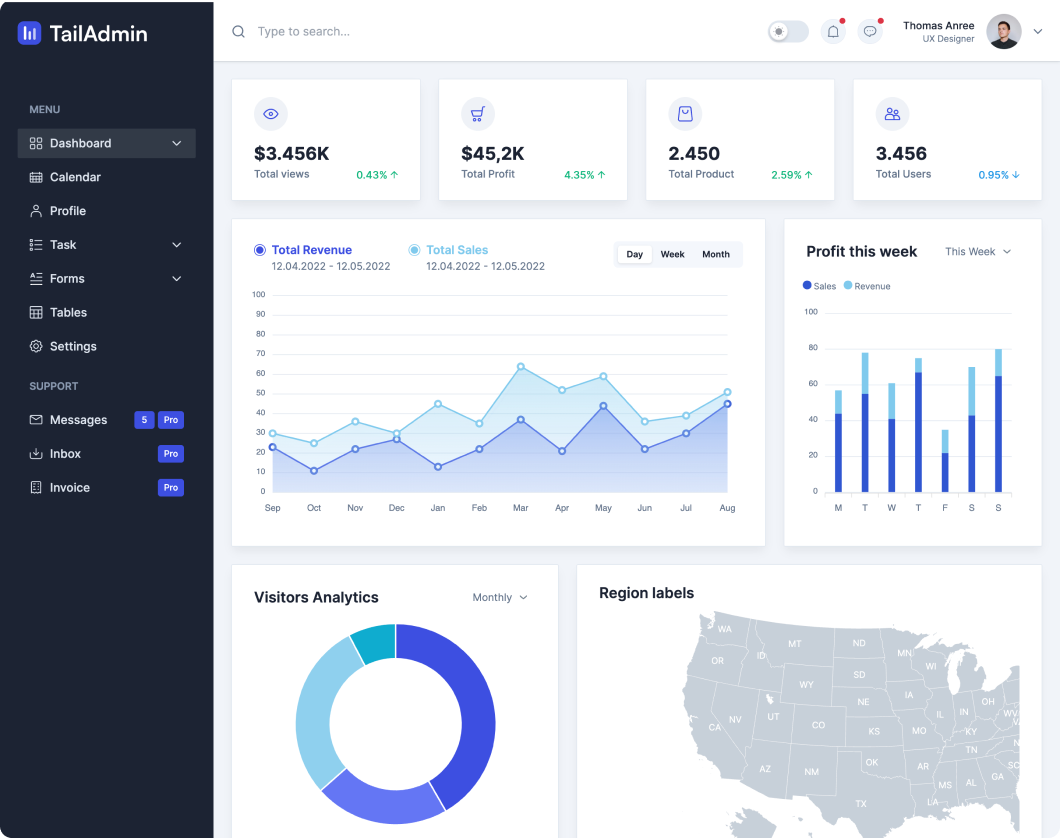This screenshot has width=1060, height=838.
Task: Click the eye icon on Total views card
Action: tap(270, 114)
